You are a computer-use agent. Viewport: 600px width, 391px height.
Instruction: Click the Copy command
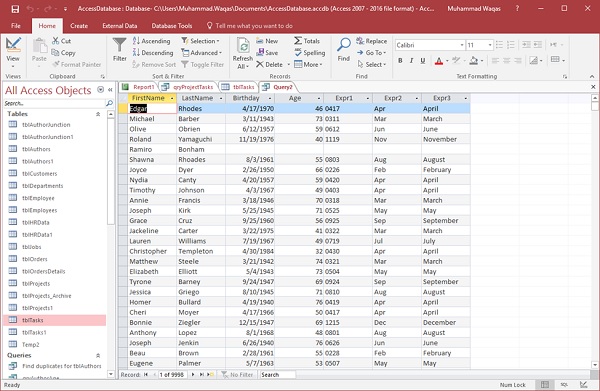coord(64,53)
